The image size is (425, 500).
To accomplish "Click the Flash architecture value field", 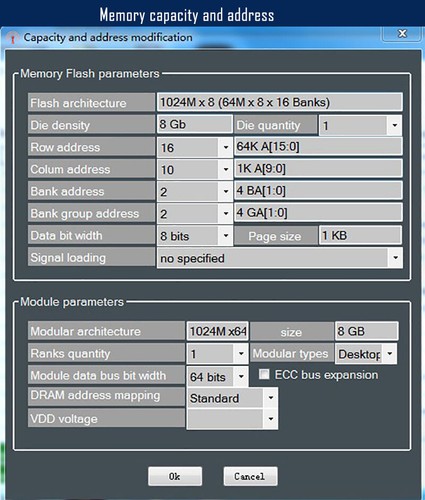I will click(280, 102).
